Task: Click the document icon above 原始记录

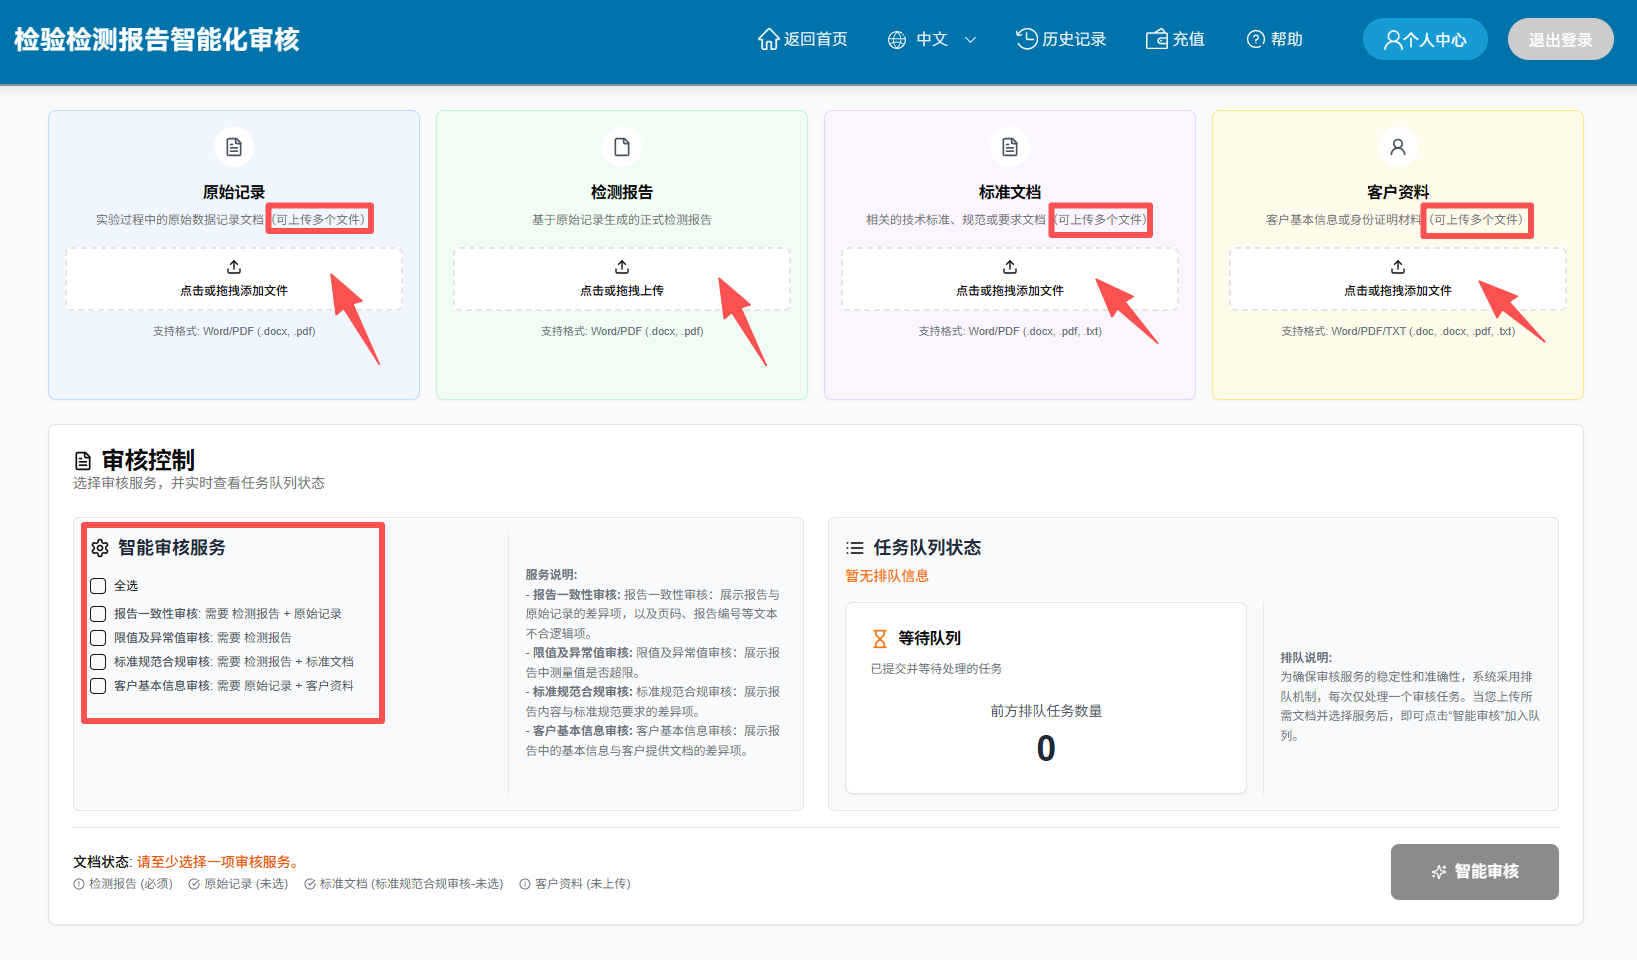Action: [234, 147]
